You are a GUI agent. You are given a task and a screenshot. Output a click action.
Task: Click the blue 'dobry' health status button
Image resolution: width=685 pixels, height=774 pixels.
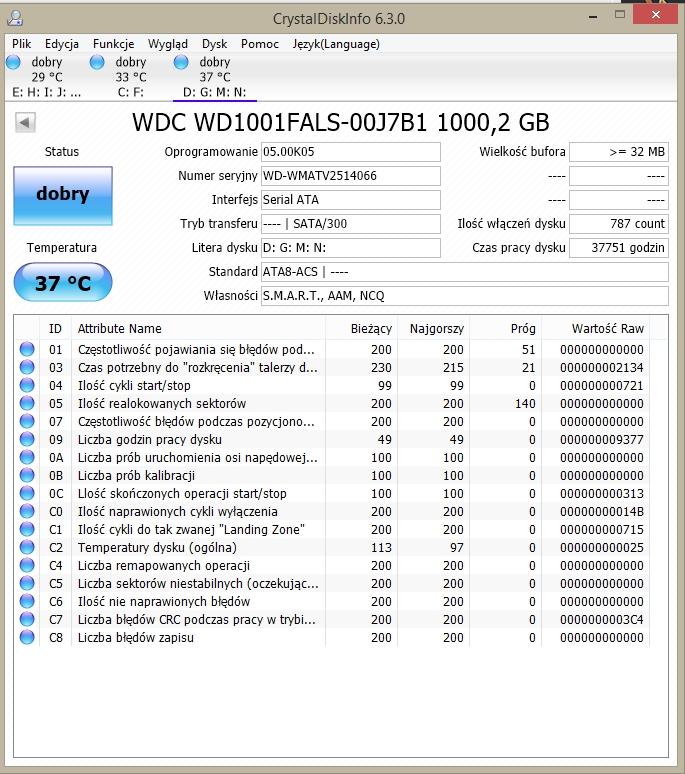pyautogui.click(x=63, y=196)
